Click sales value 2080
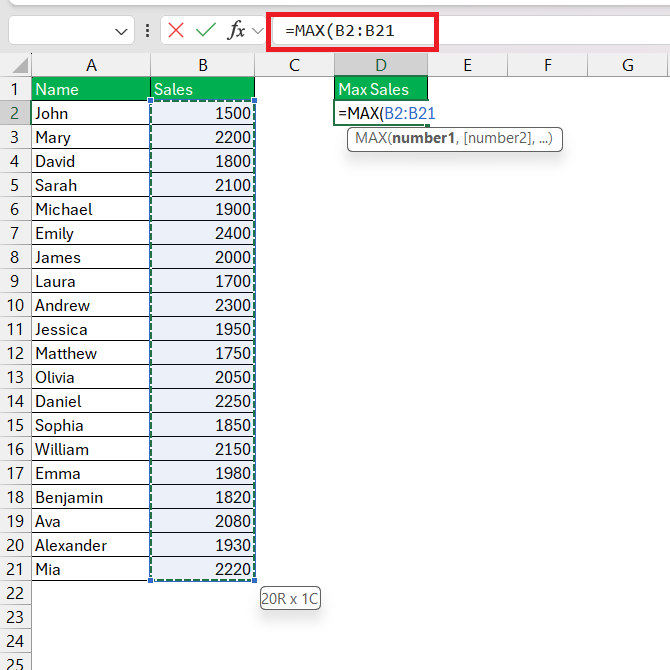Screen dimensions: 670x670 pos(203,521)
